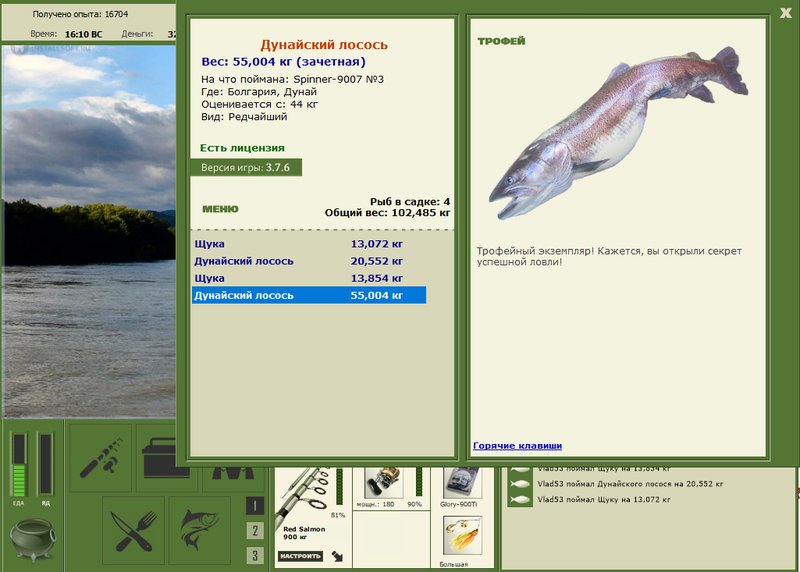Open the МЕНЮ menu
Viewport: 800px width, 572px height.
[x=220, y=209]
